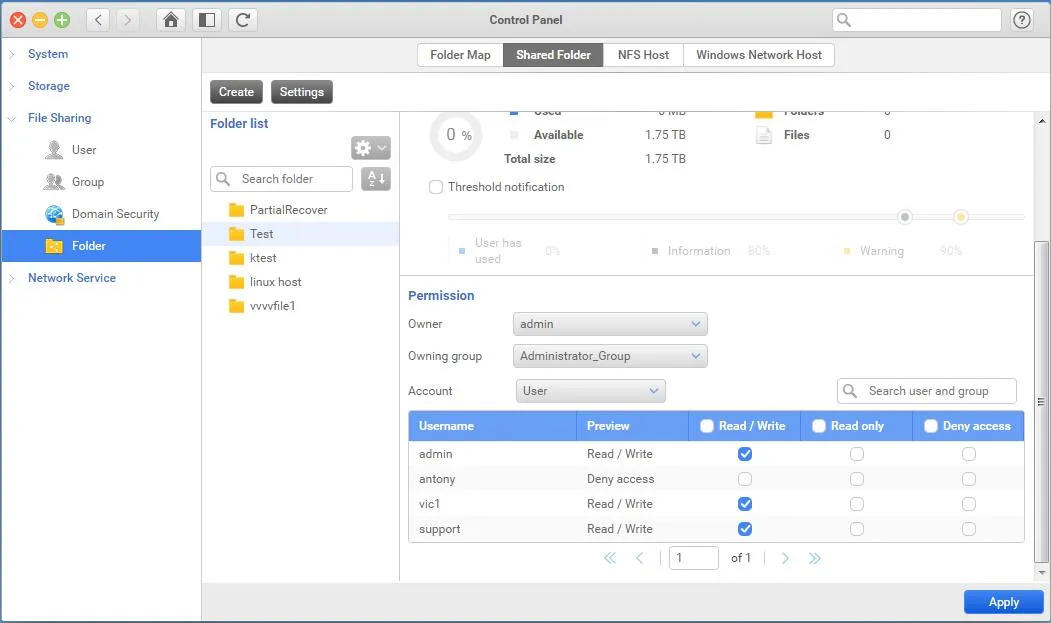Screen dimensions: 1051x623
Task: Select the Test folder
Action: click(x=300, y=234)
